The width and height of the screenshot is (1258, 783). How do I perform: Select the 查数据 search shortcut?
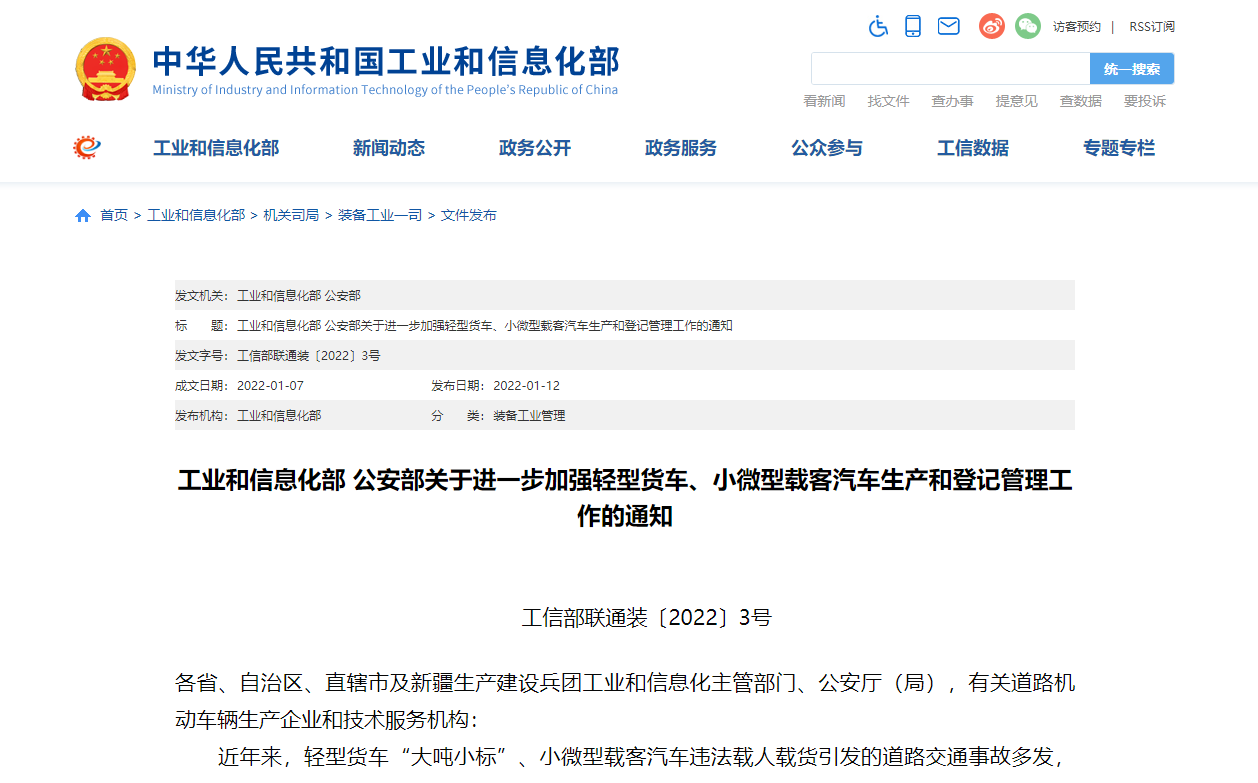coord(1080,101)
